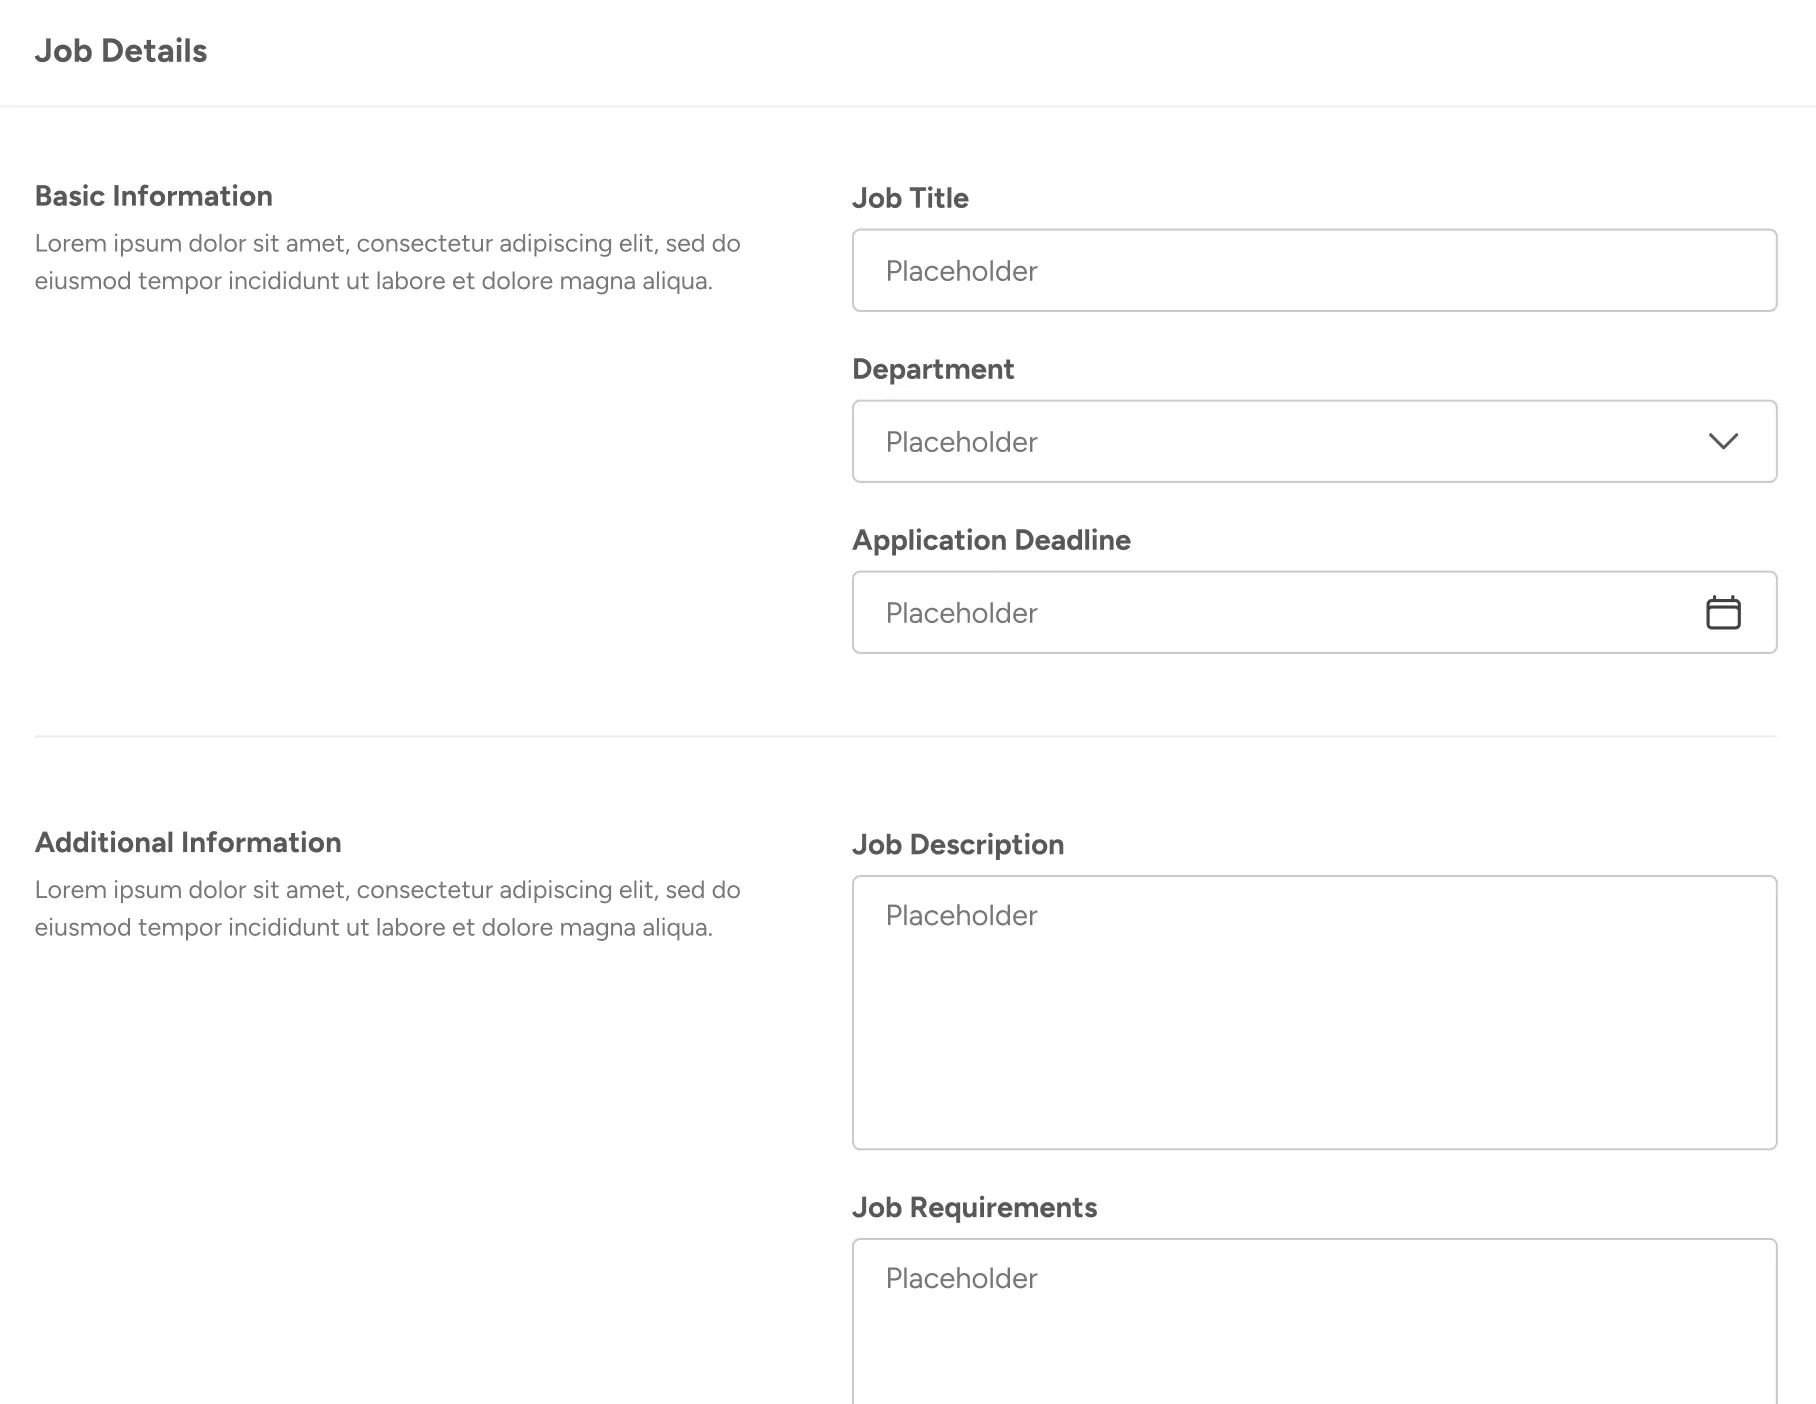Image resolution: width=1816 pixels, height=1404 pixels.
Task: Click the description text under Basic Information
Action: click(388, 262)
